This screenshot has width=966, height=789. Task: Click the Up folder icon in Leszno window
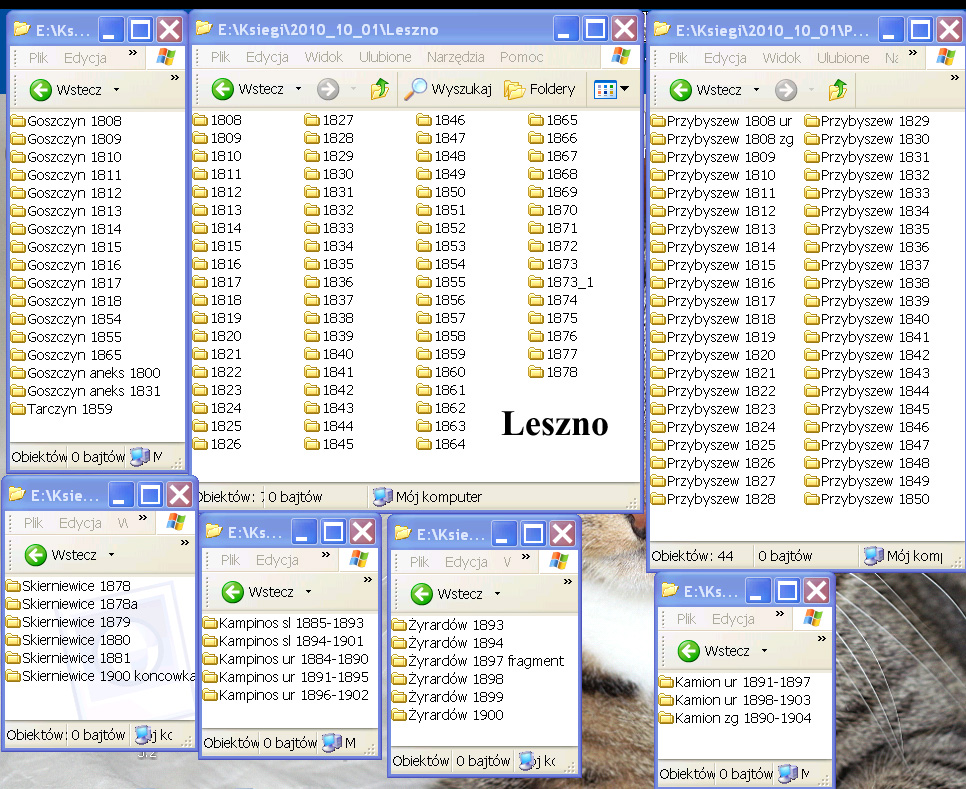coord(380,90)
